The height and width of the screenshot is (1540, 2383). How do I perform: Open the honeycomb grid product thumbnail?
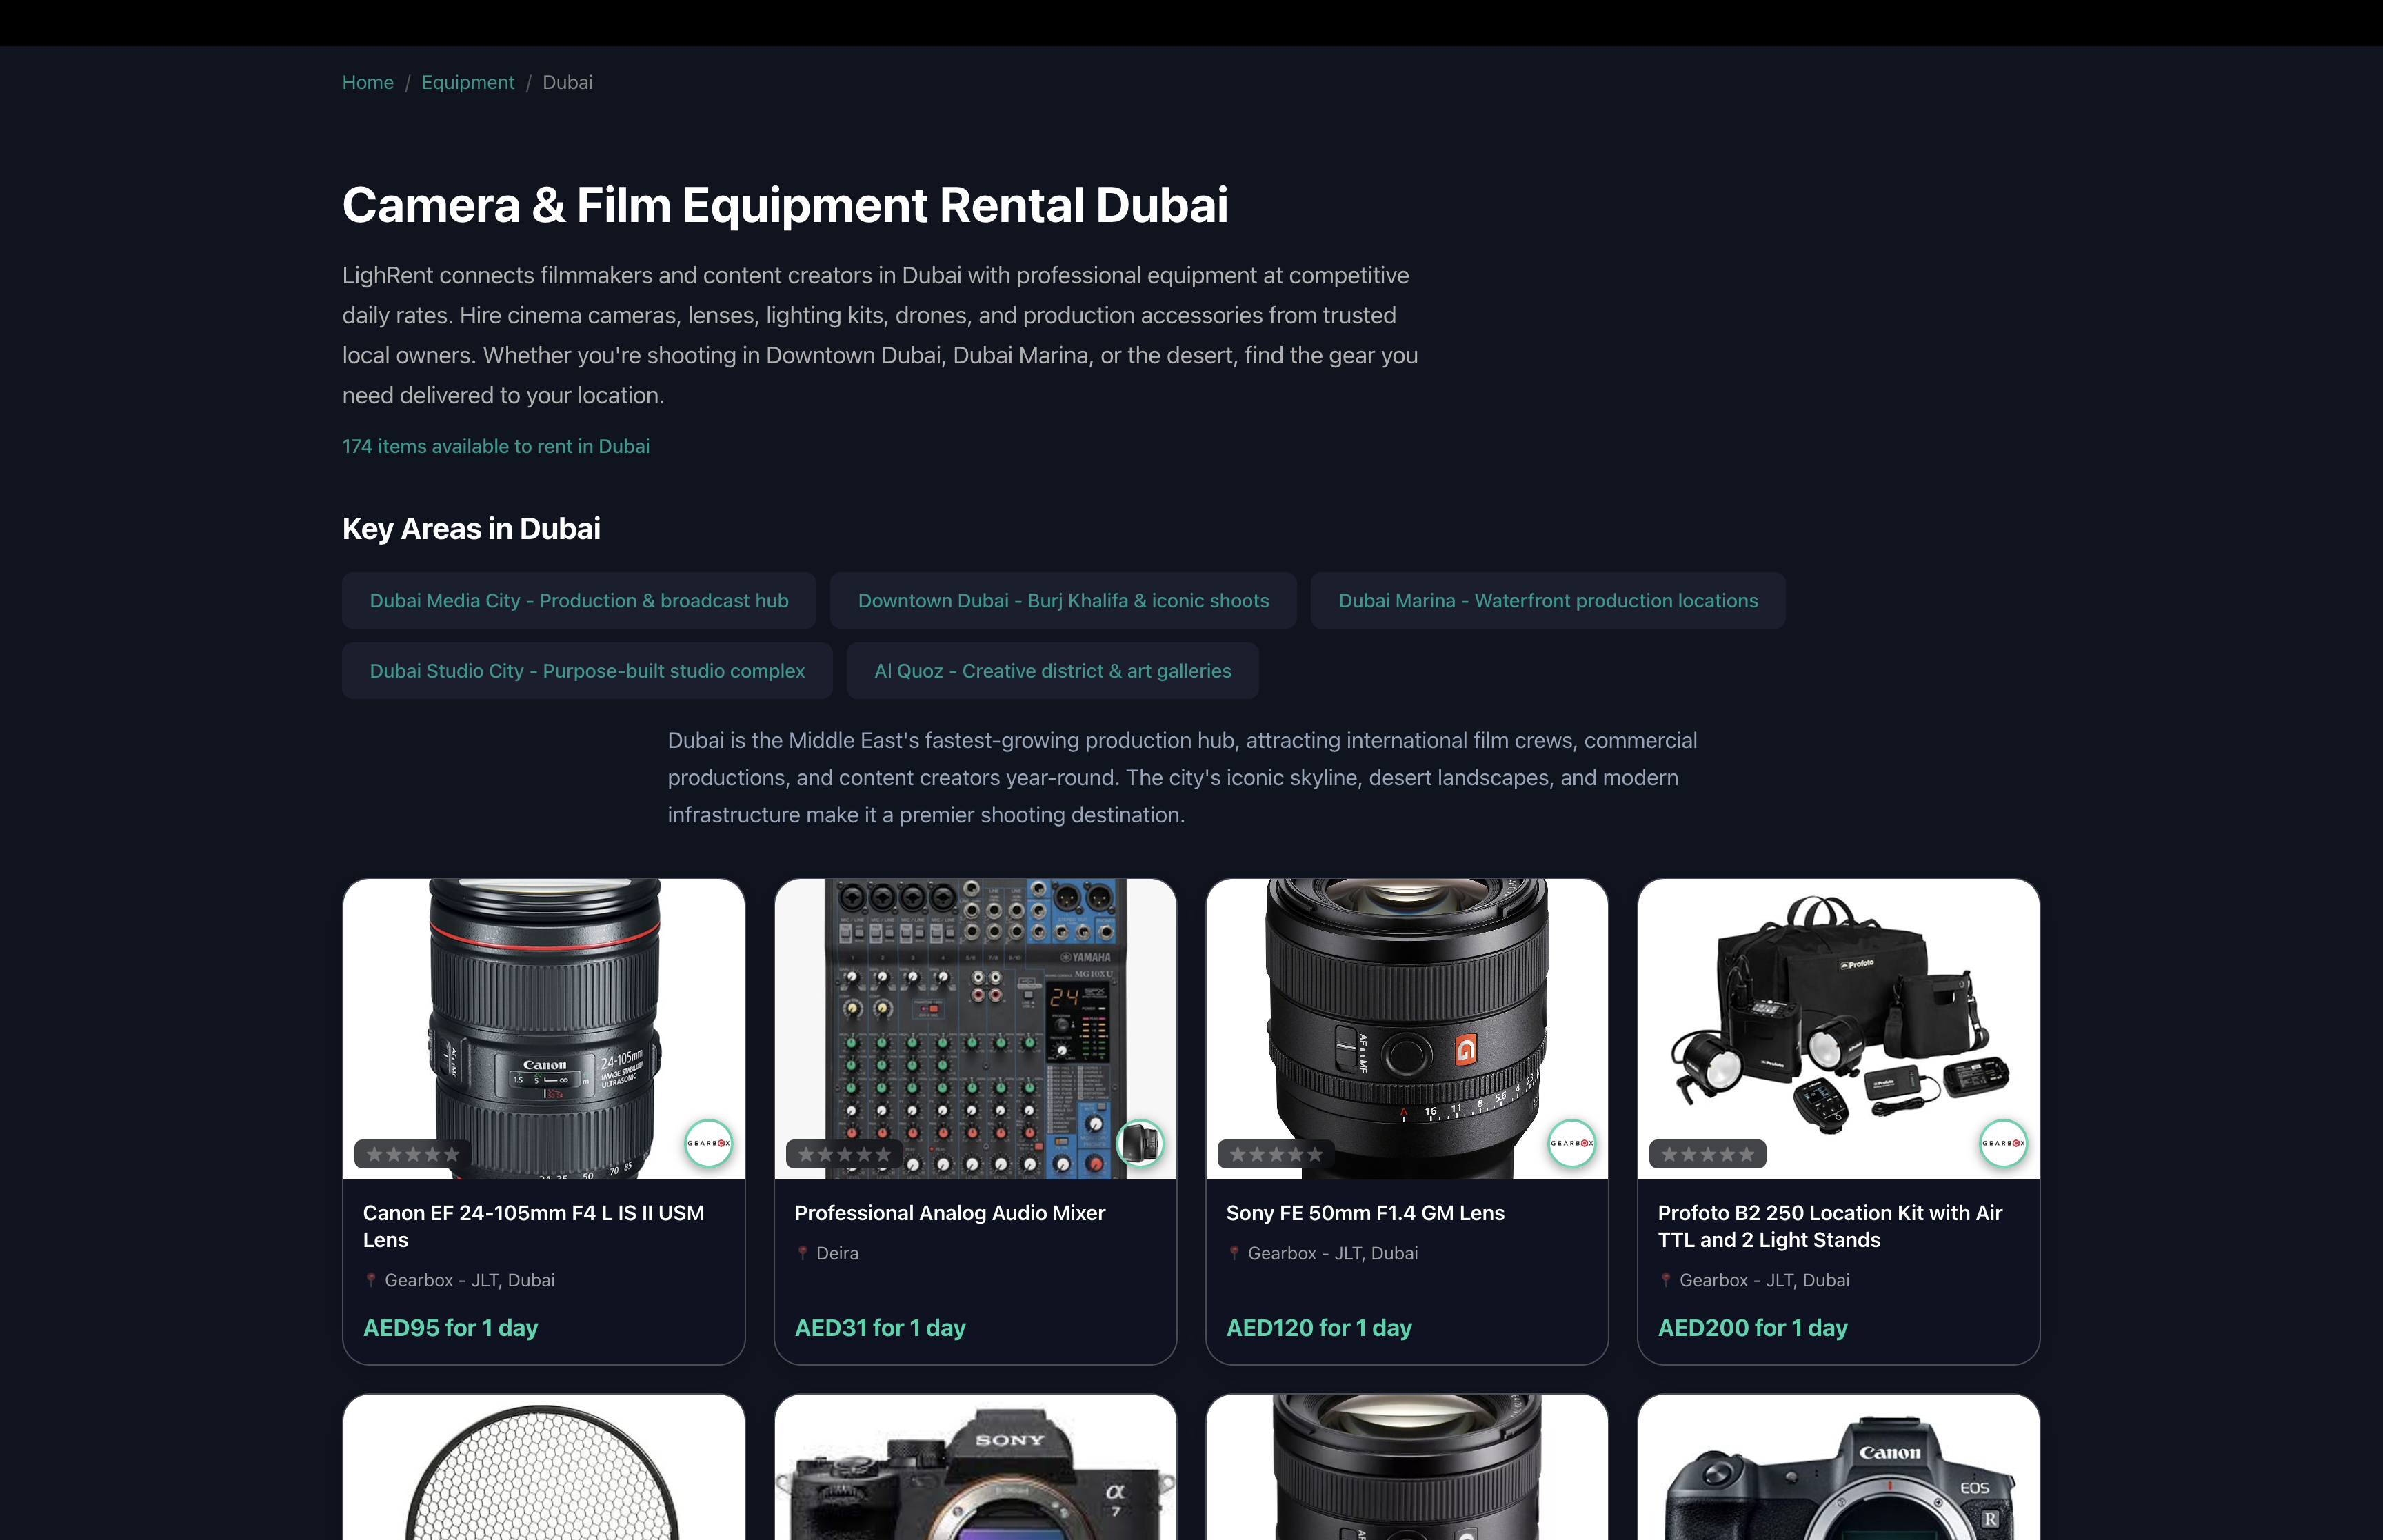[544, 1467]
